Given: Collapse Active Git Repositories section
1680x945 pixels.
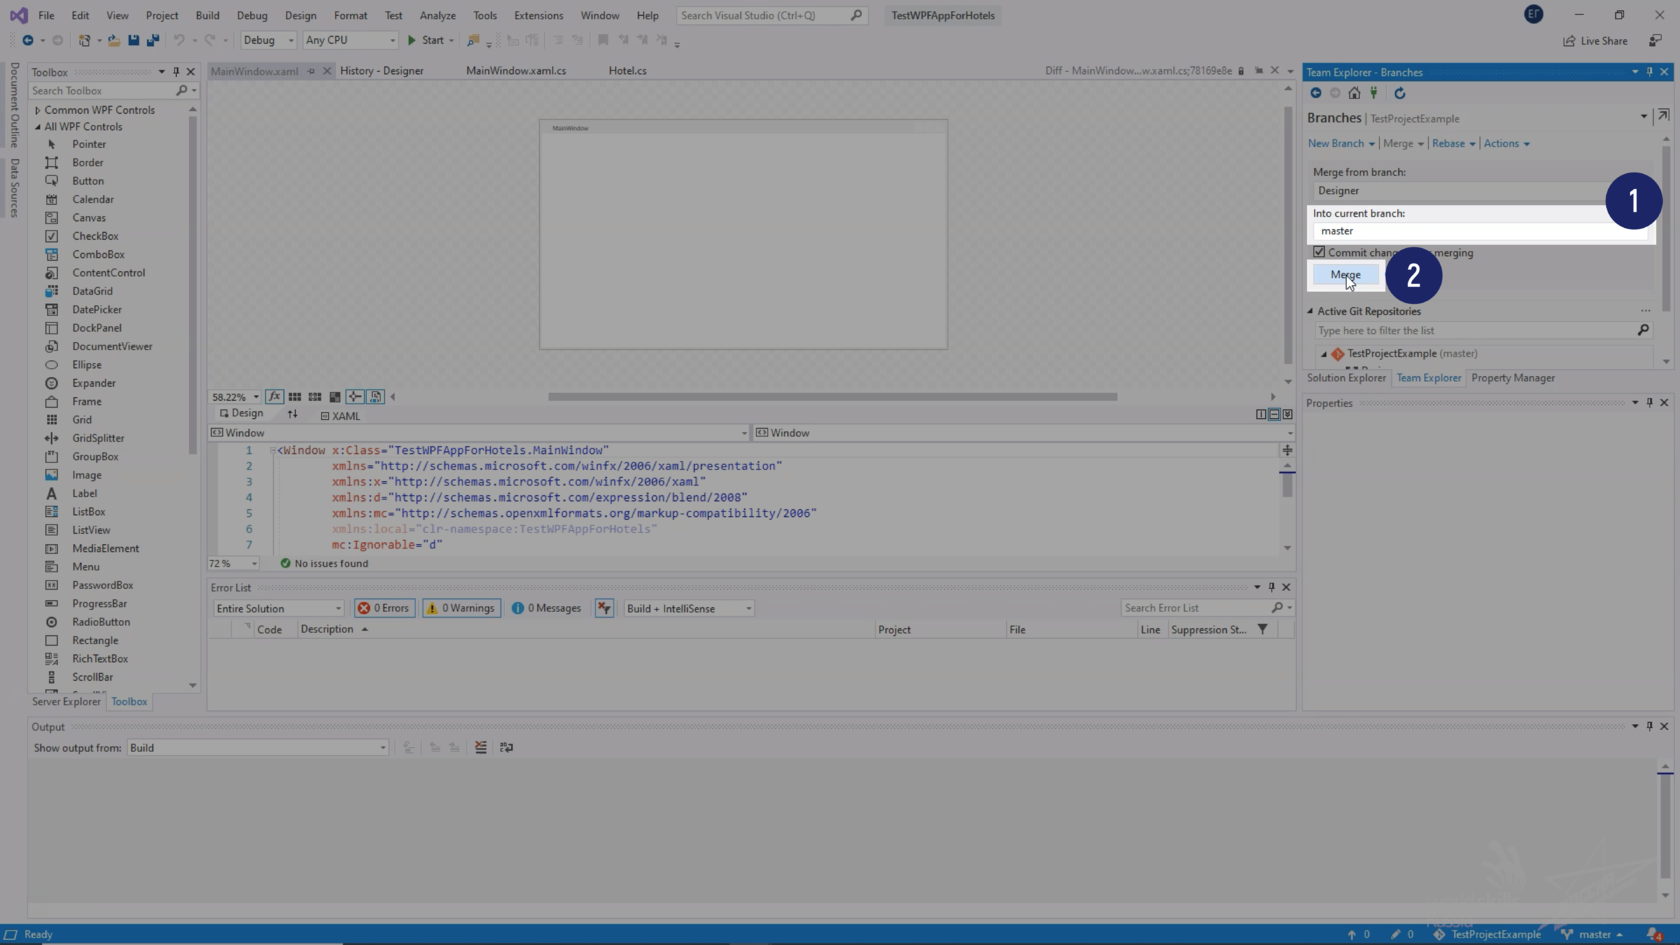Looking at the screenshot, I should point(1311,311).
